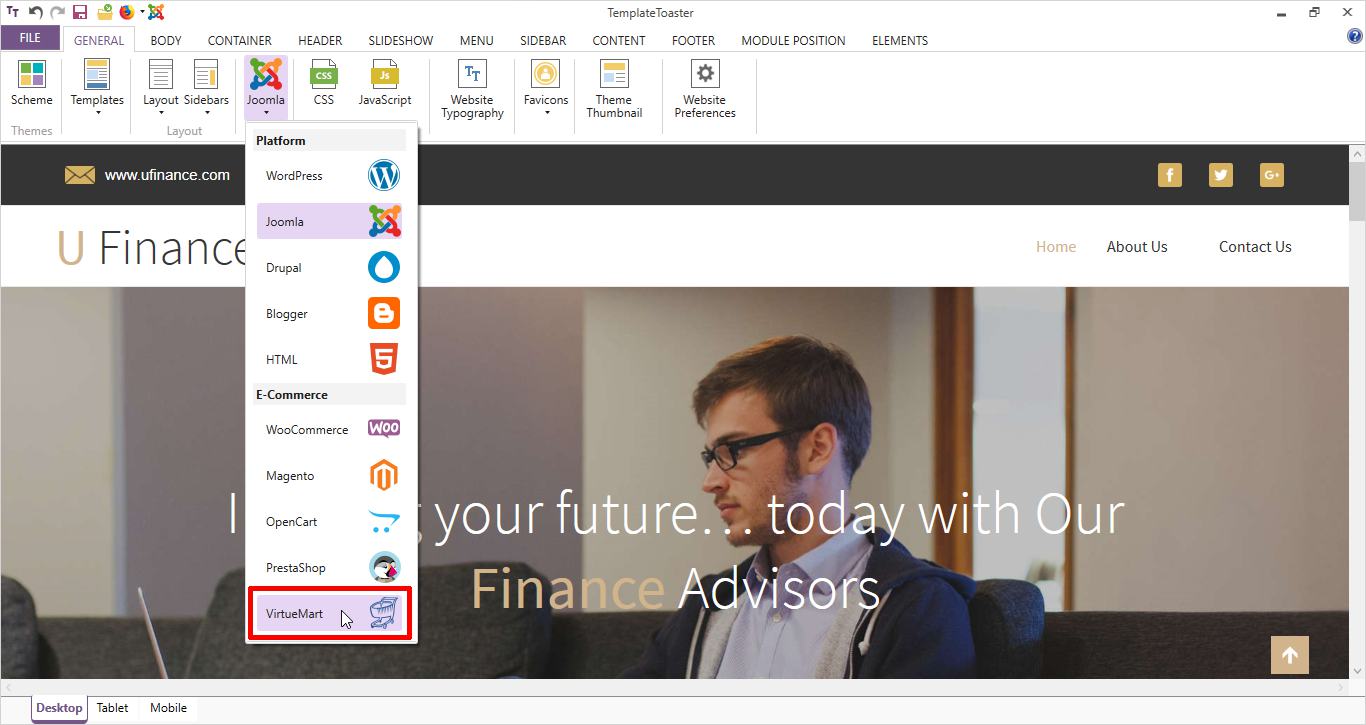Open the JavaScript editor icon
1366x725 pixels.
385,76
